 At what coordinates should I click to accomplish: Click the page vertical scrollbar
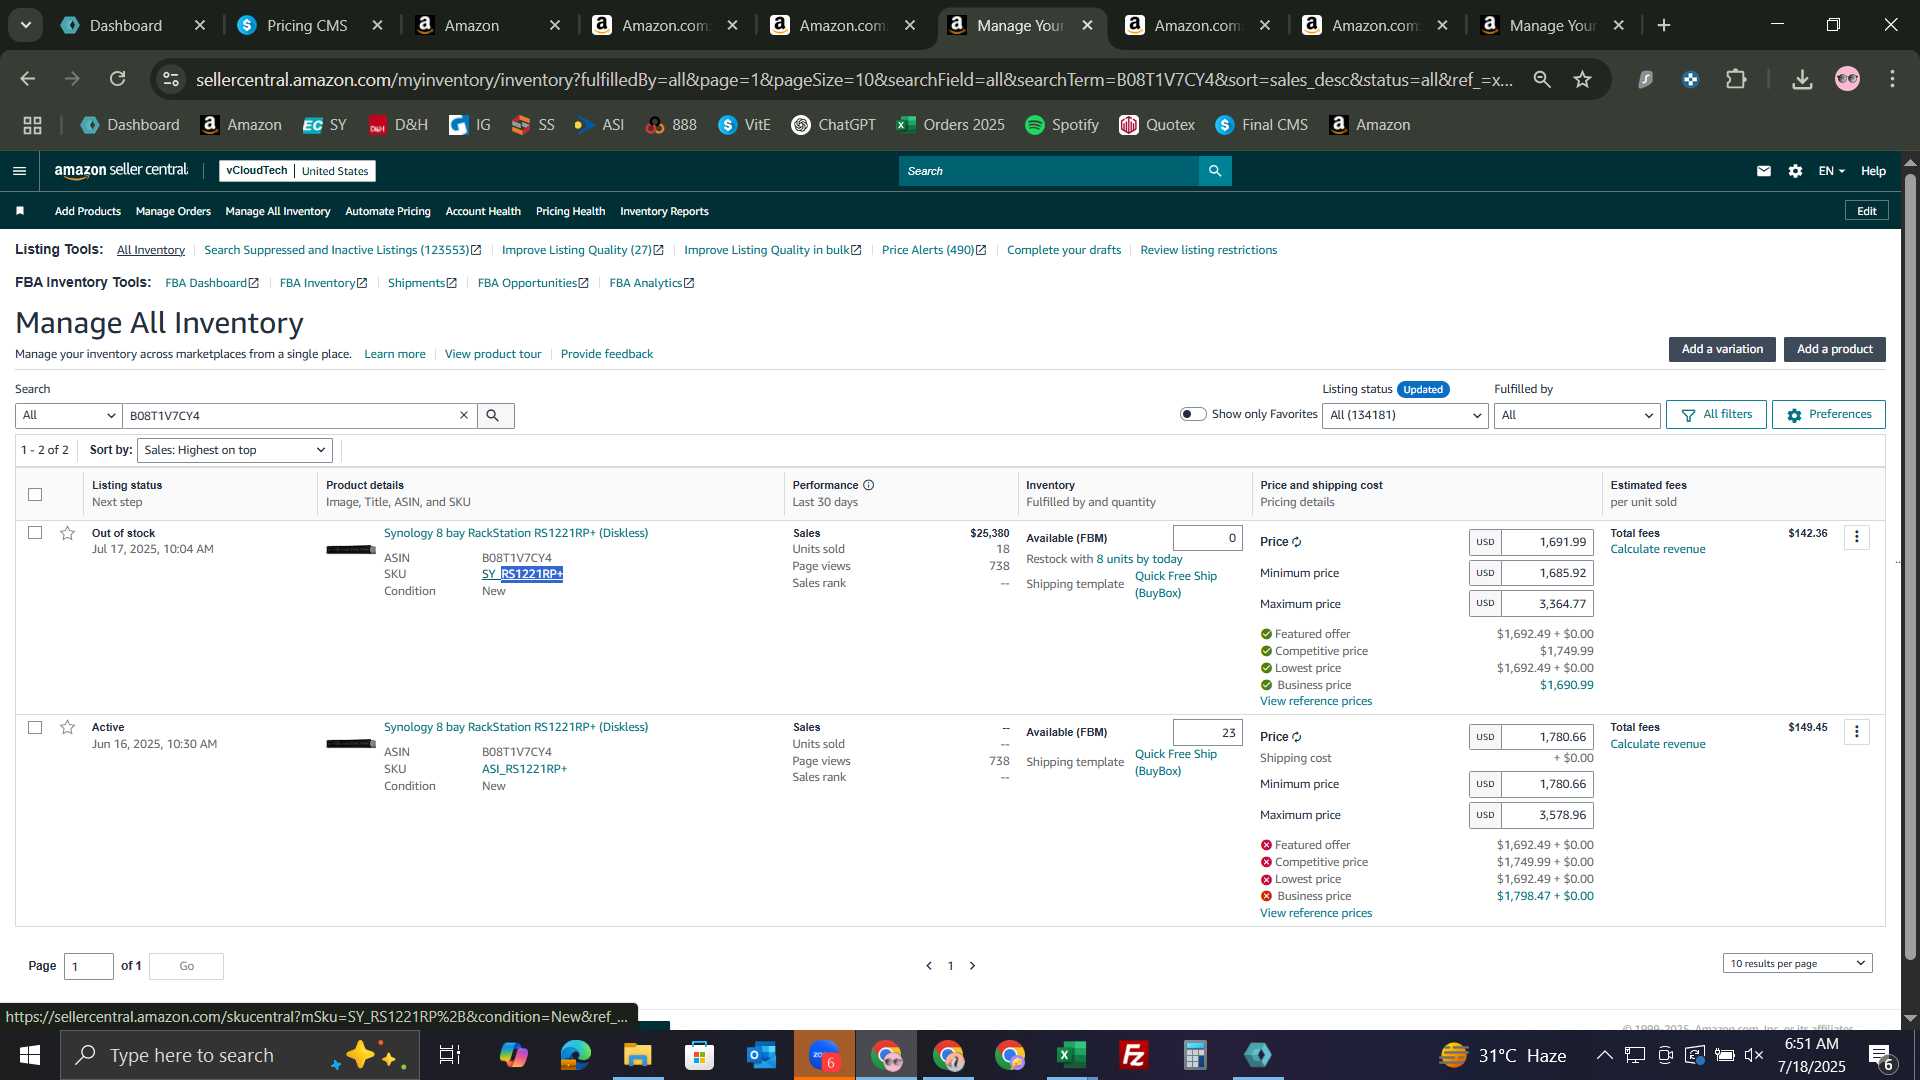pos(1910,568)
